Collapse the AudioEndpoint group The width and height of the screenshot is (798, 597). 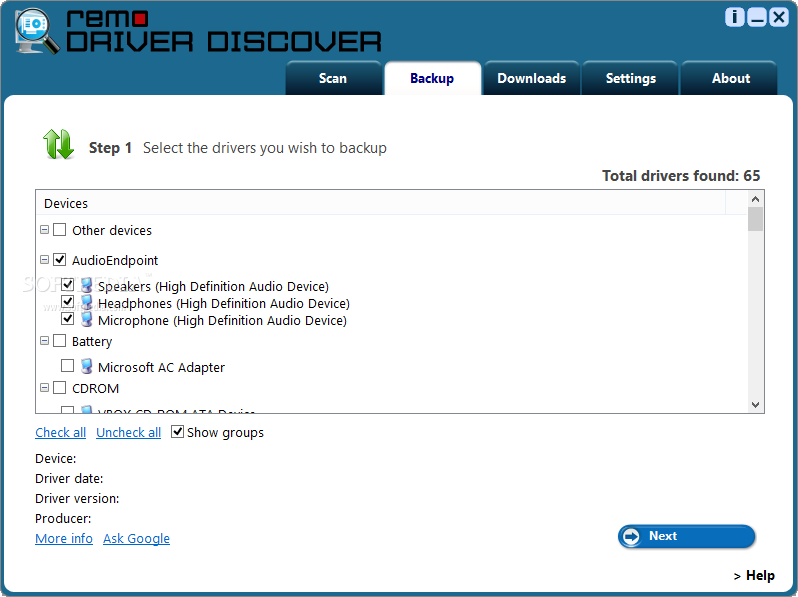45,260
